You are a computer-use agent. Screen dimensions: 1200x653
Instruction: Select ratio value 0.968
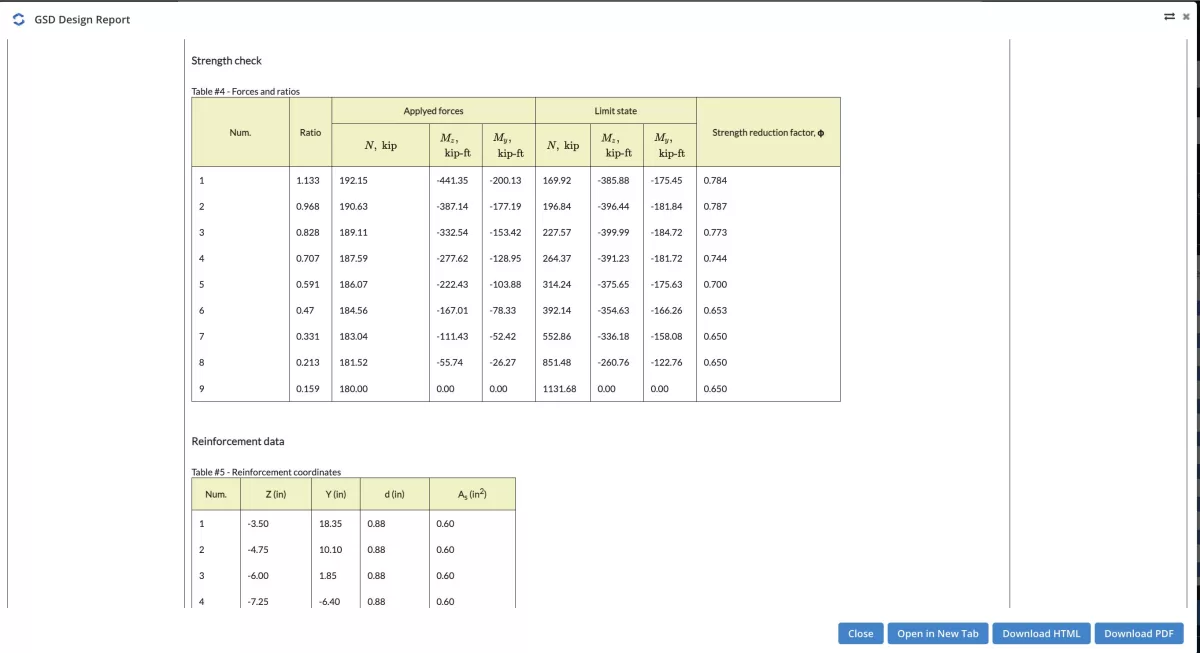(308, 206)
